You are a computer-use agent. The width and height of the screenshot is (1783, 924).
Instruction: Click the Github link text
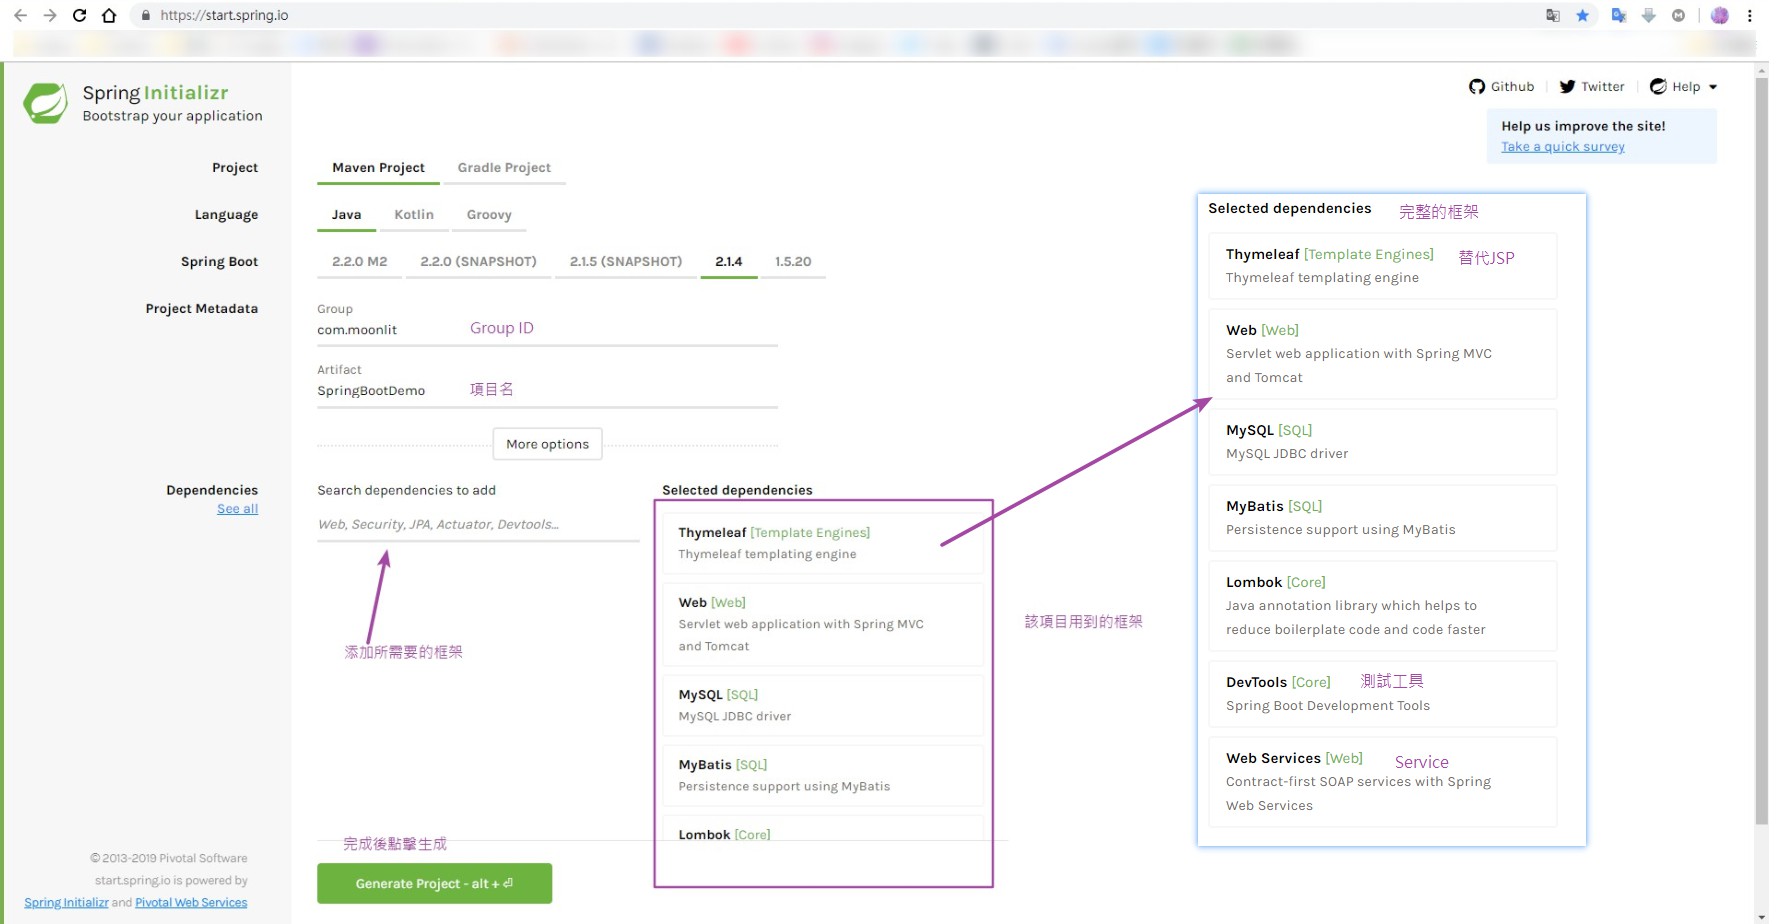point(1512,87)
